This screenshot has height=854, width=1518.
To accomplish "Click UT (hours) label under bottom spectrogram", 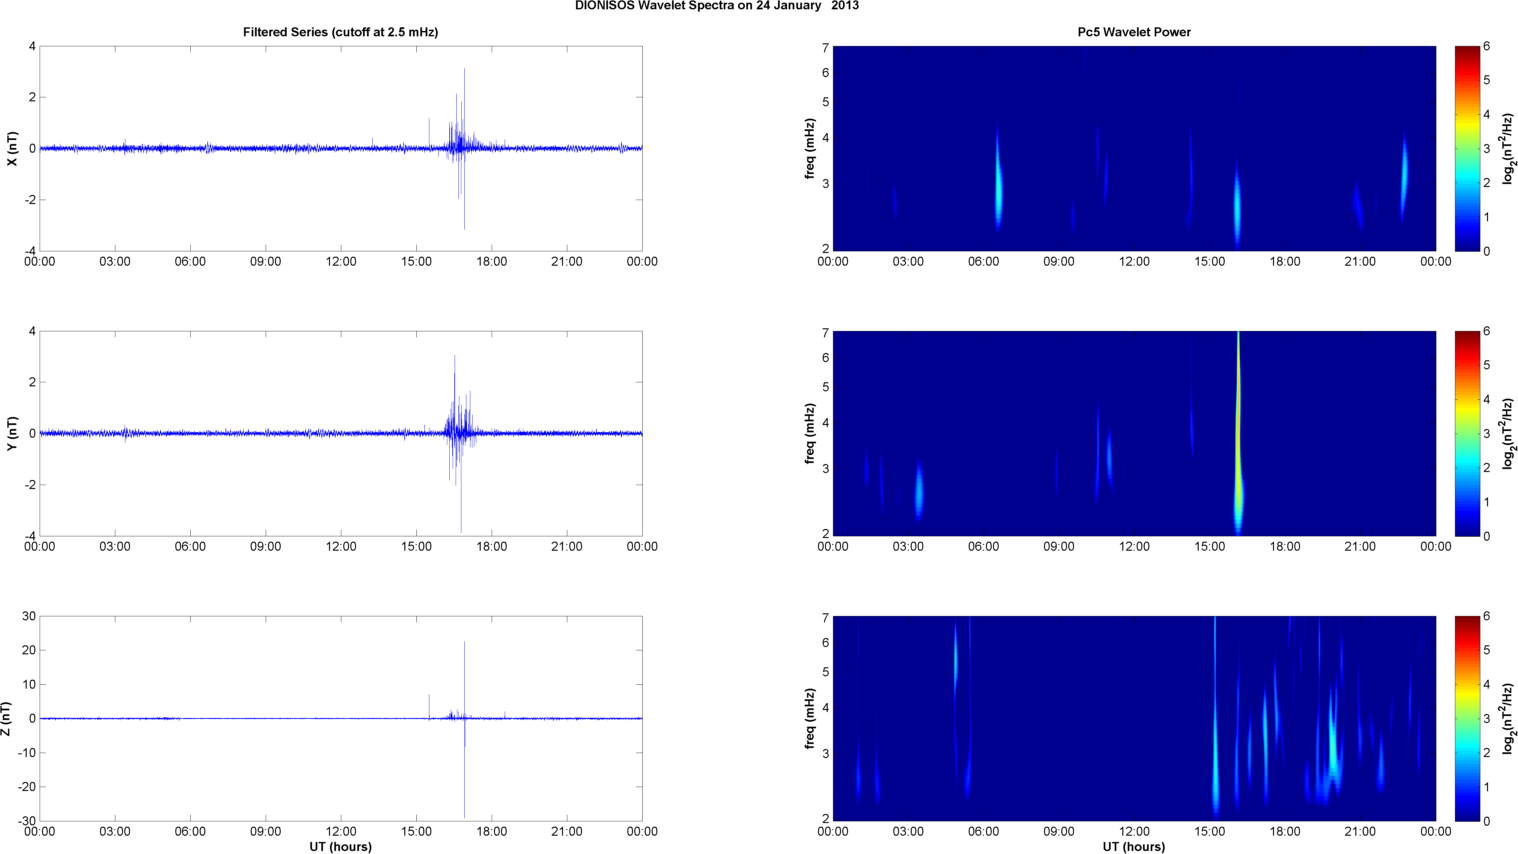I will (x=1134, y=847).
